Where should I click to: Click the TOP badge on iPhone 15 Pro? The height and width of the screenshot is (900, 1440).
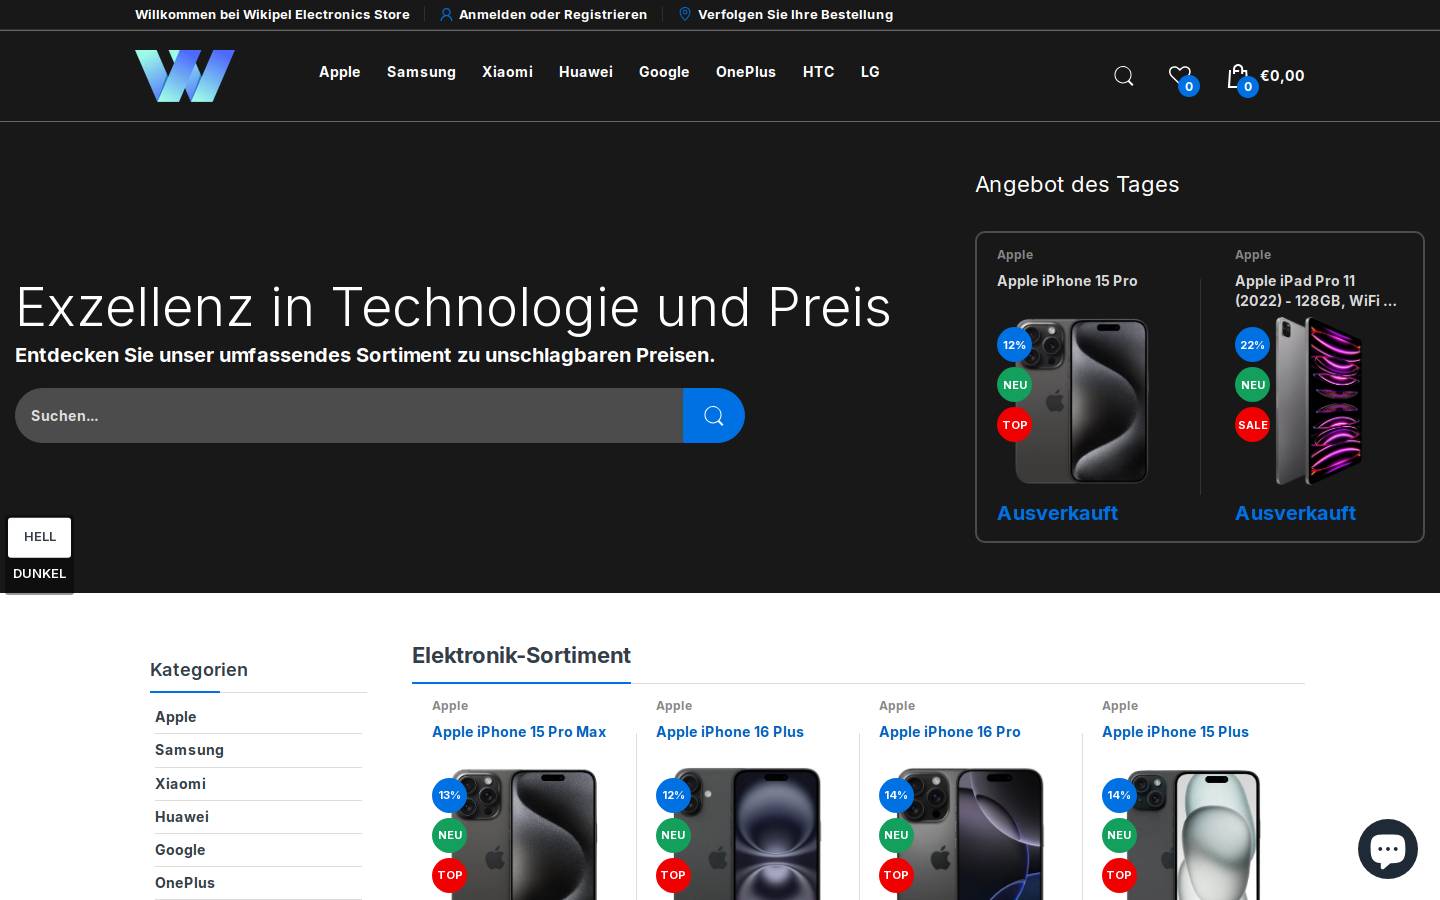pyautogui.click(x=1014, y=425)
